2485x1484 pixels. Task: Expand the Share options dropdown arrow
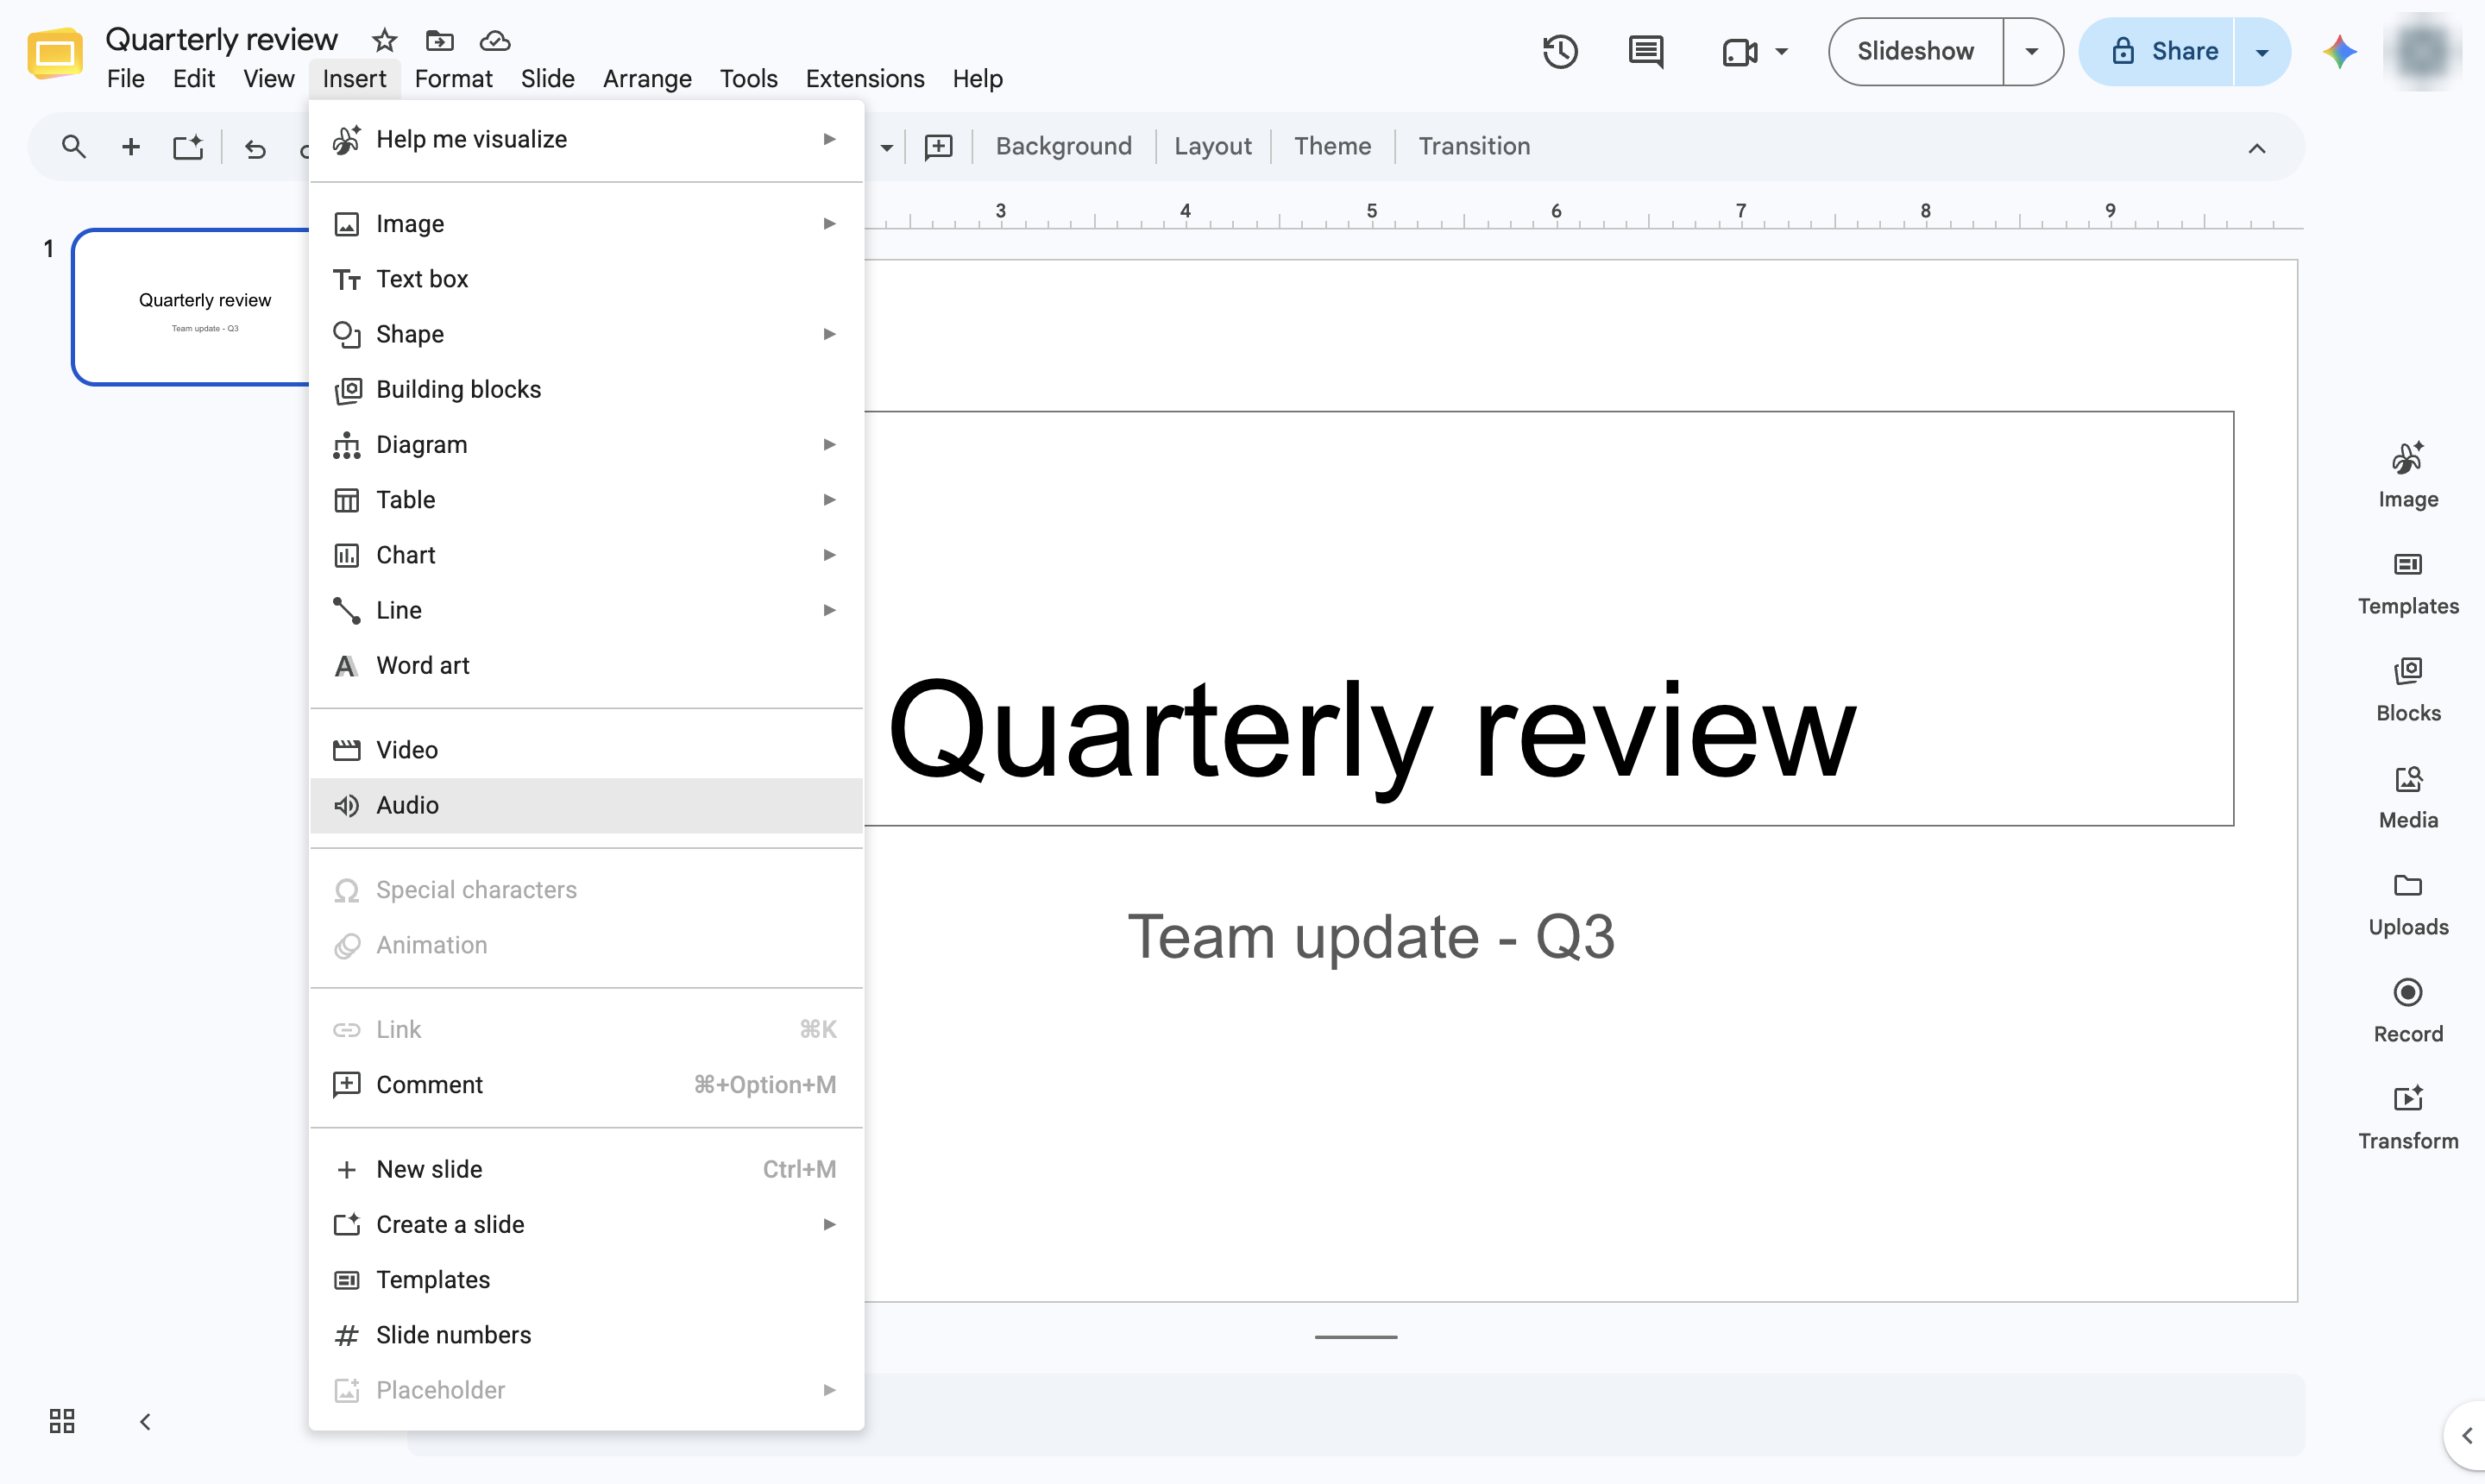[2262, 51]
